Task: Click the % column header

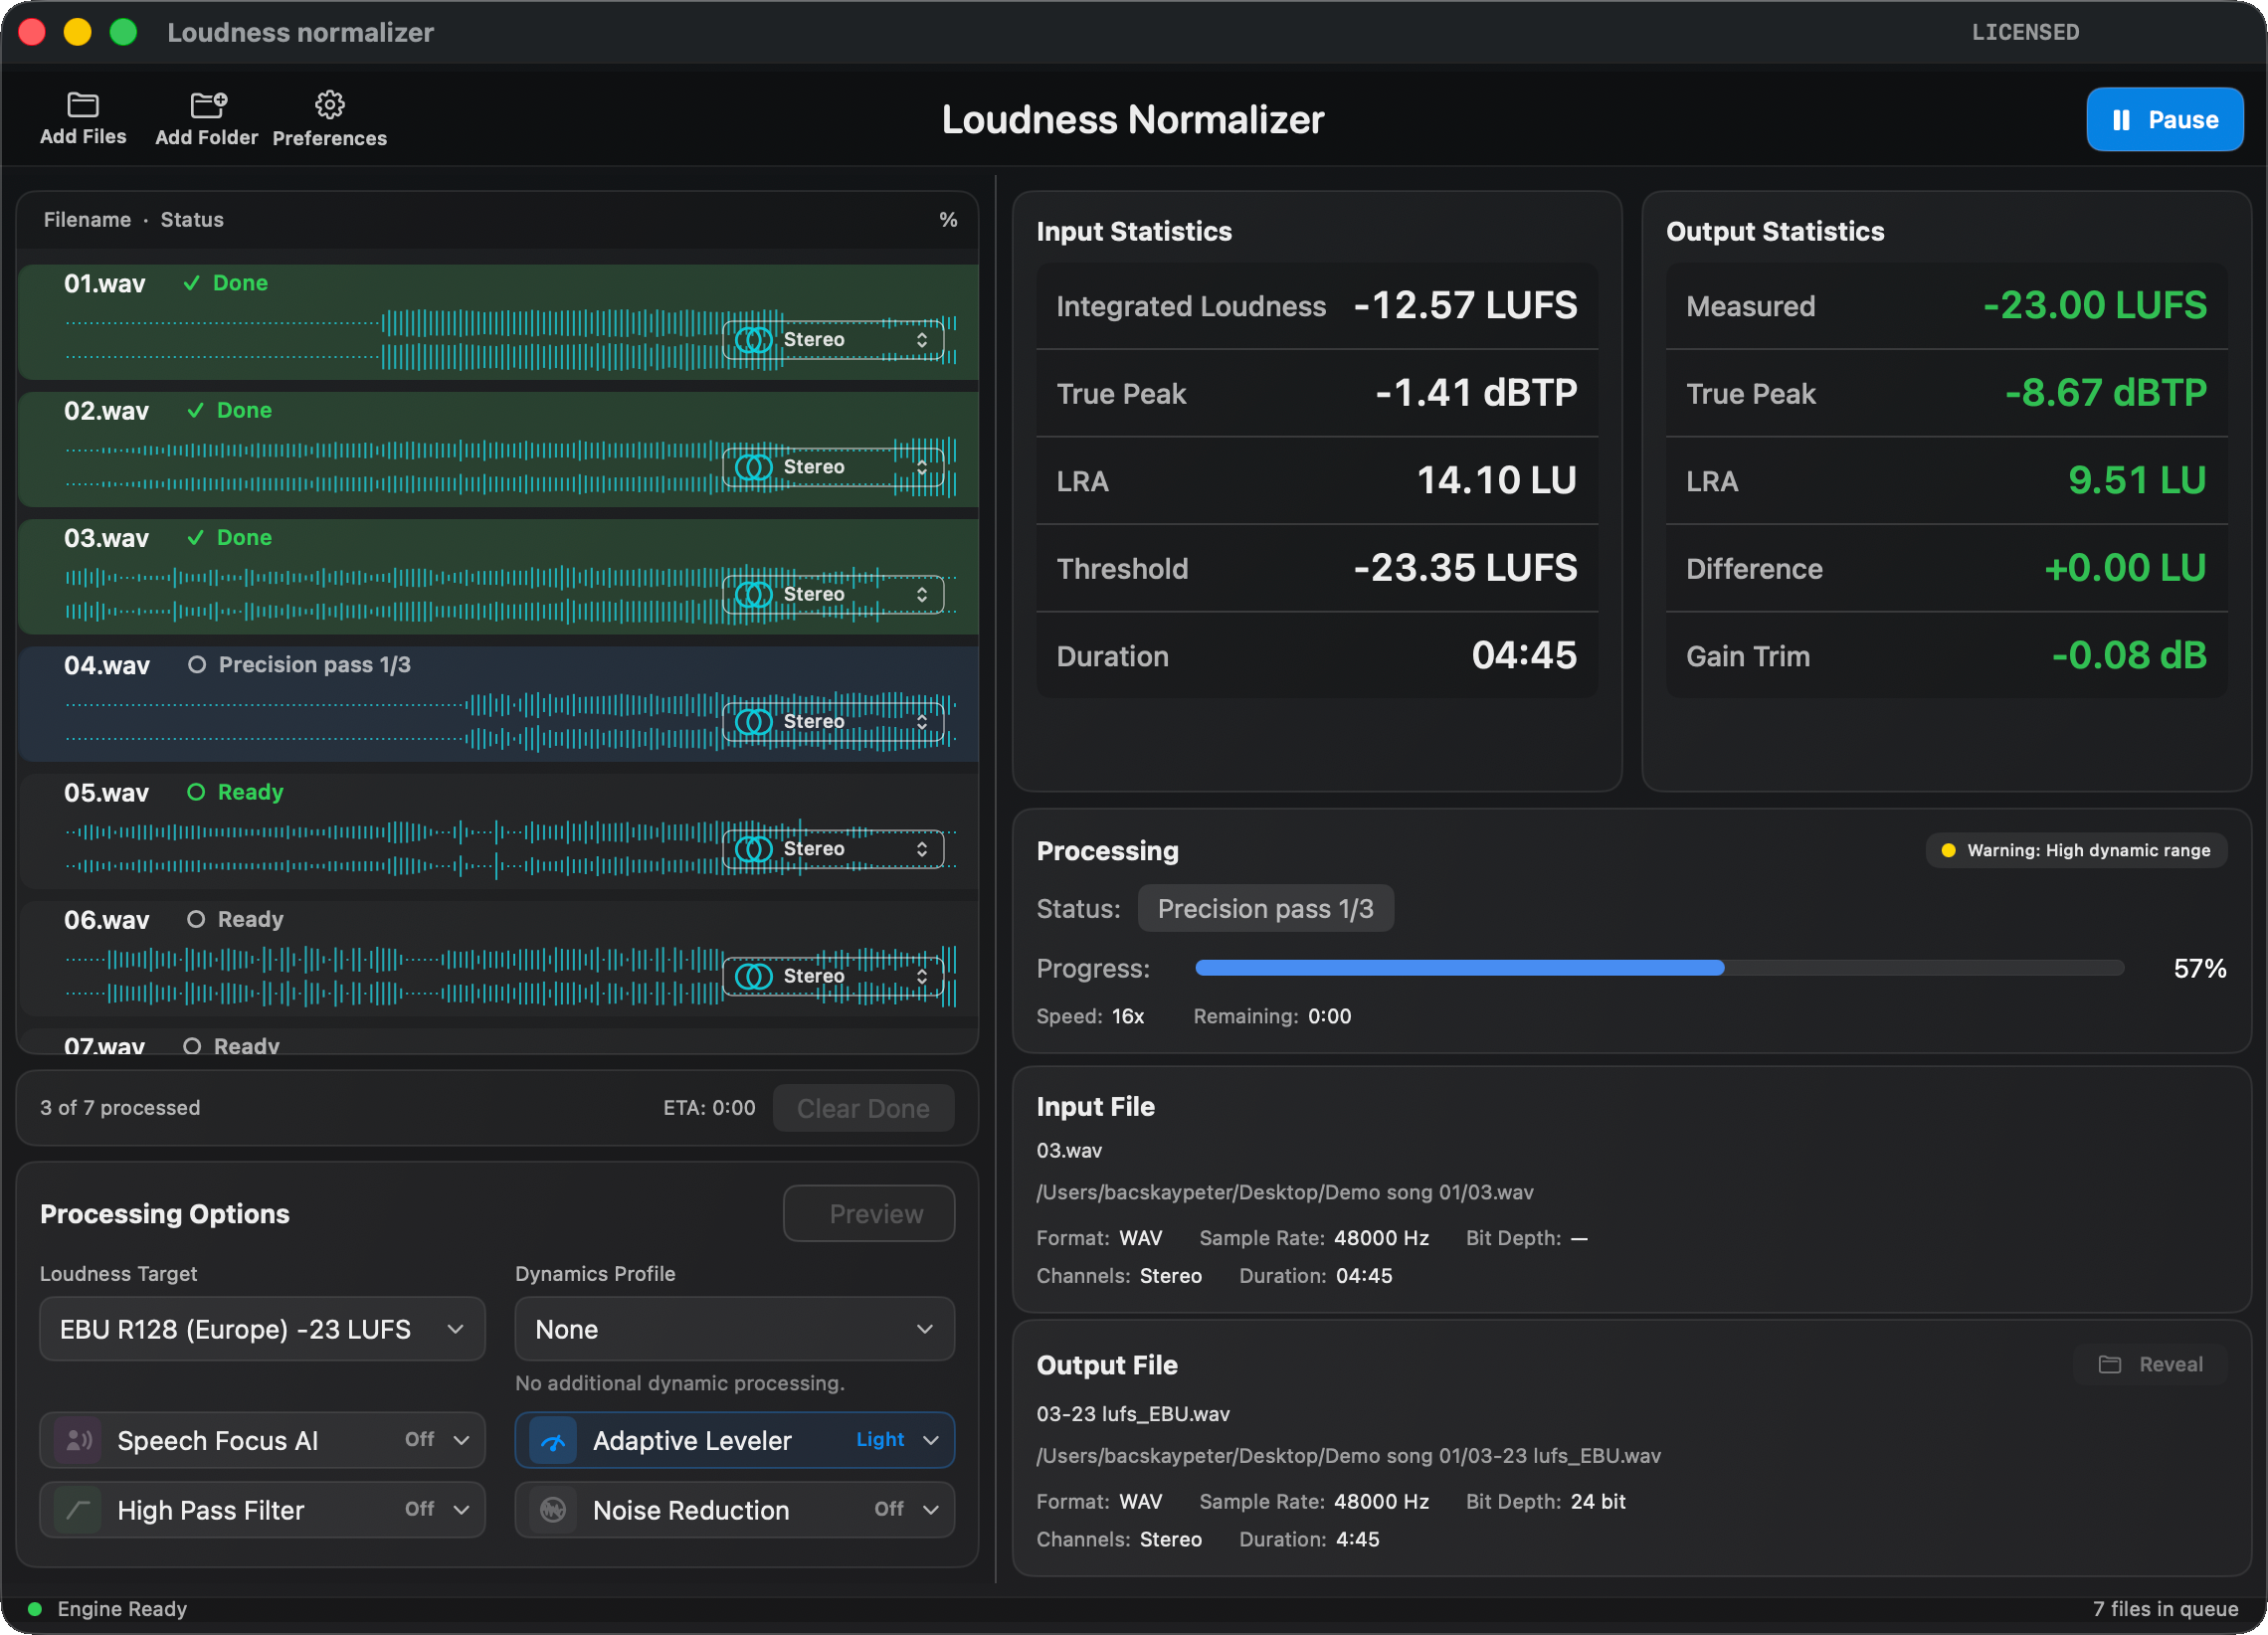Action: pos(948,219)
